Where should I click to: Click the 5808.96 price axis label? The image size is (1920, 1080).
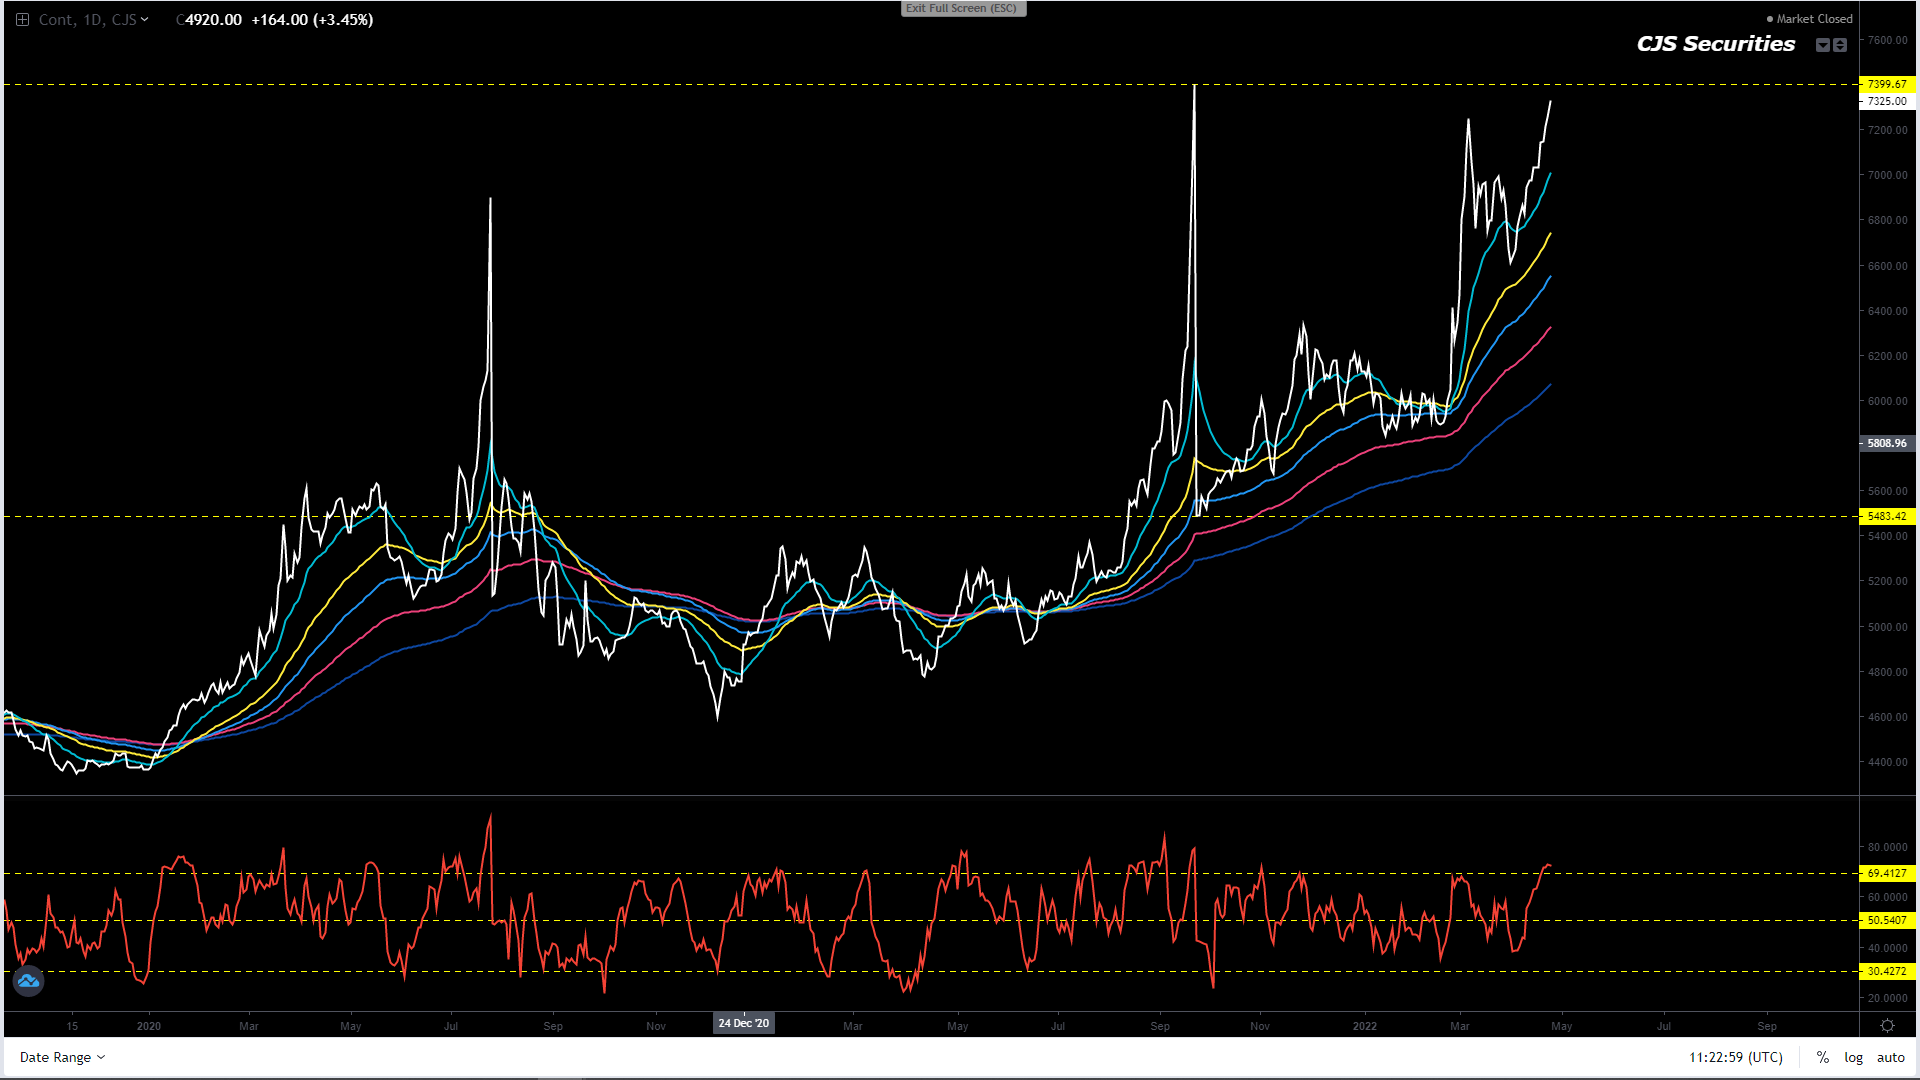[x=1886, y=443]
